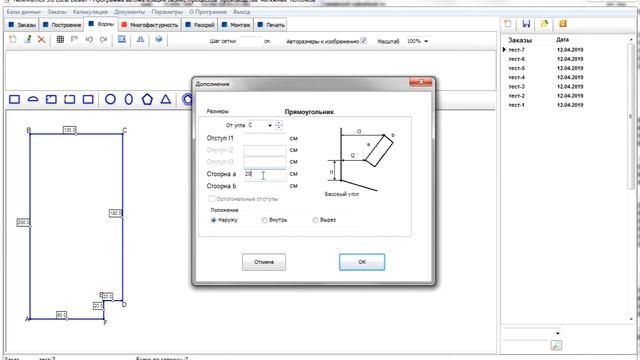
Task: Click the Шаг сетки input field
Action: click(x=250, y=41)
